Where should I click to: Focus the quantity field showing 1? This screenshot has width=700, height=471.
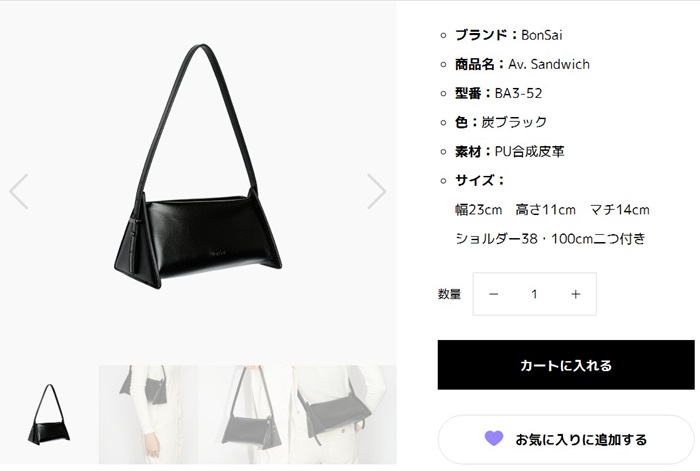point(534,294)
